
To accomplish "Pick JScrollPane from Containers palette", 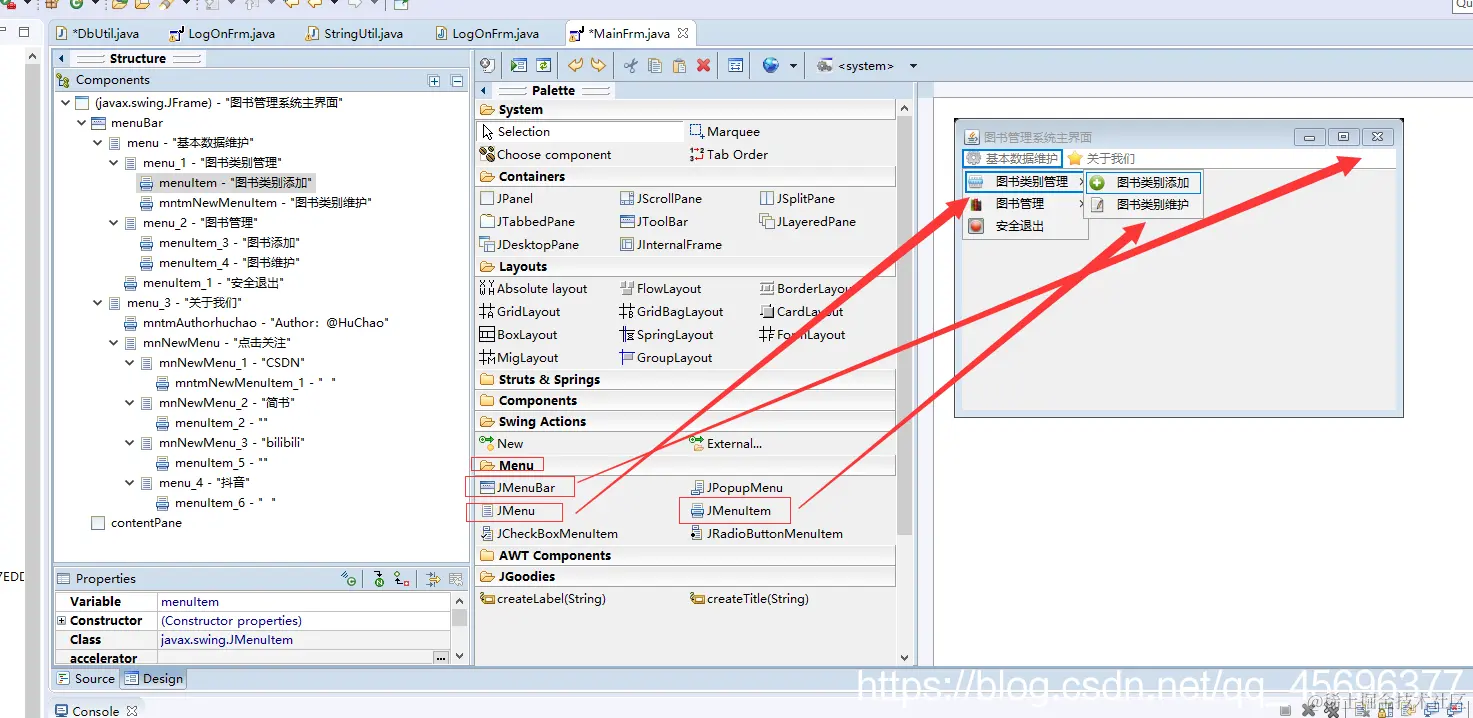I will pos(661,199).
